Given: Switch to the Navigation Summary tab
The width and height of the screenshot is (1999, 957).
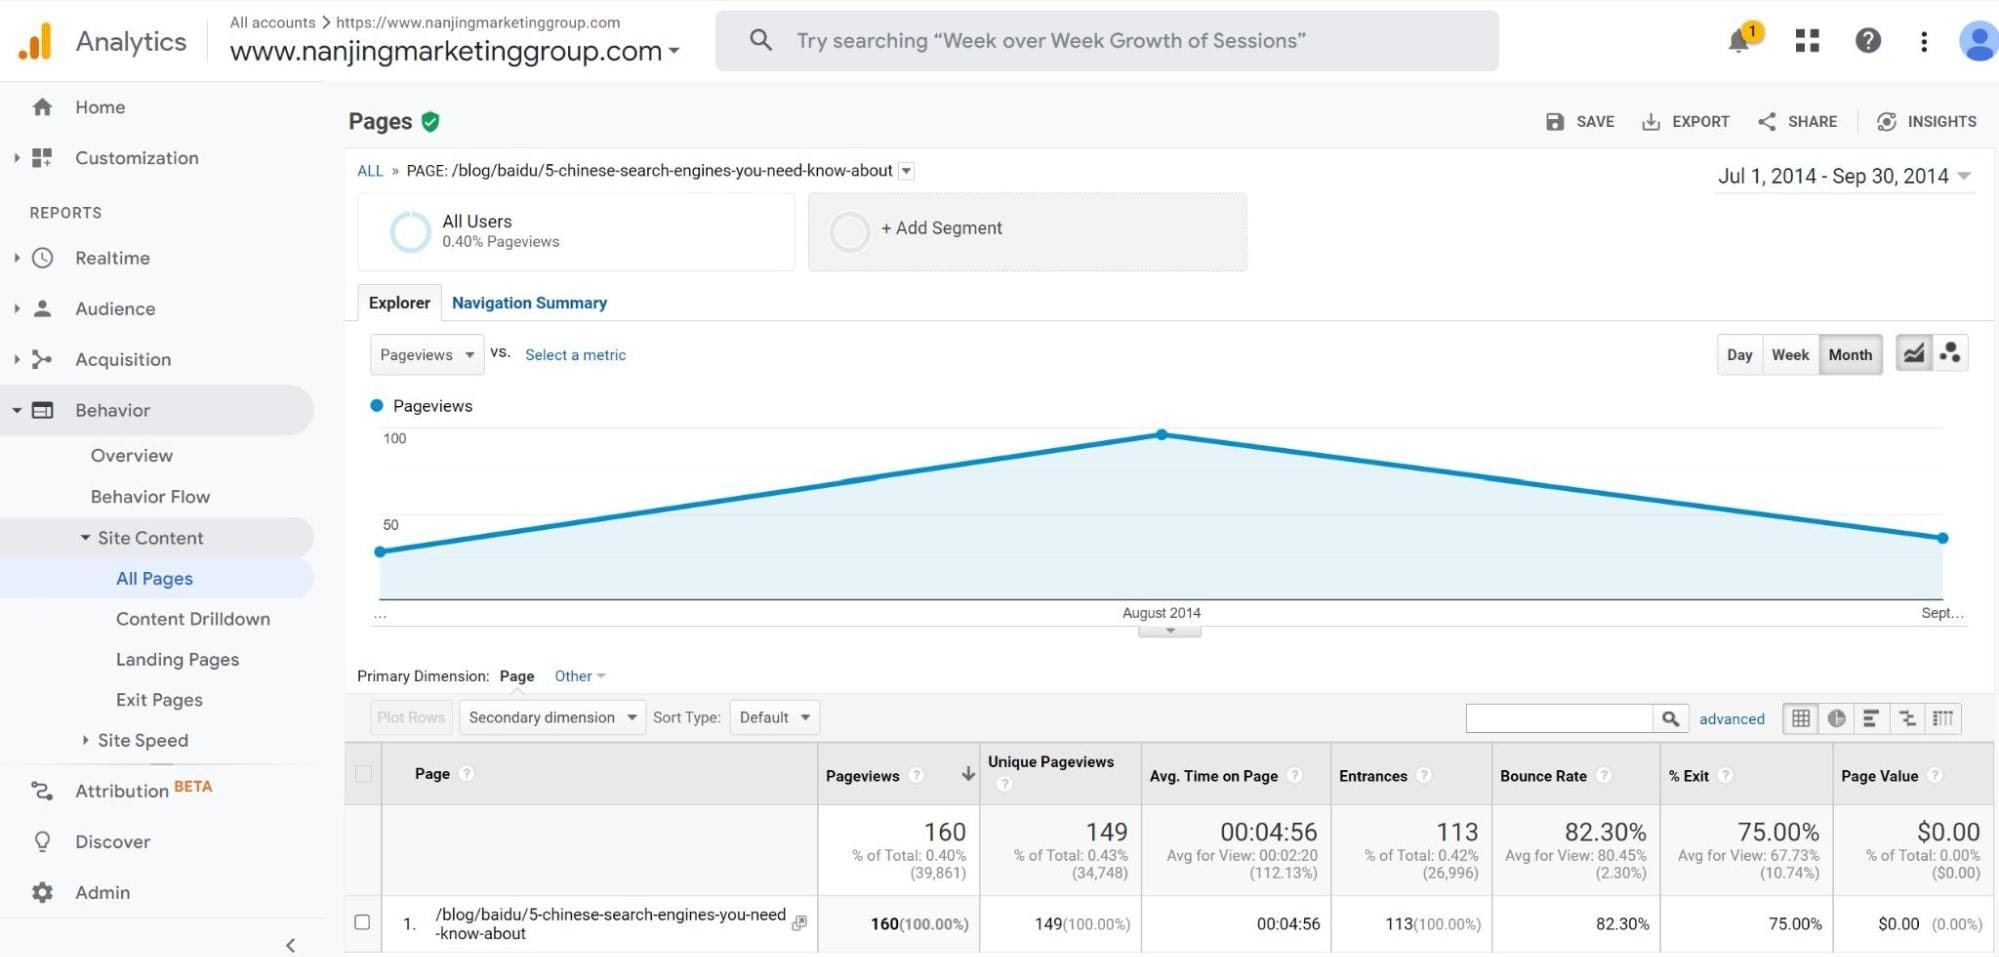Looking at the screenshot, I should (530, 302).
